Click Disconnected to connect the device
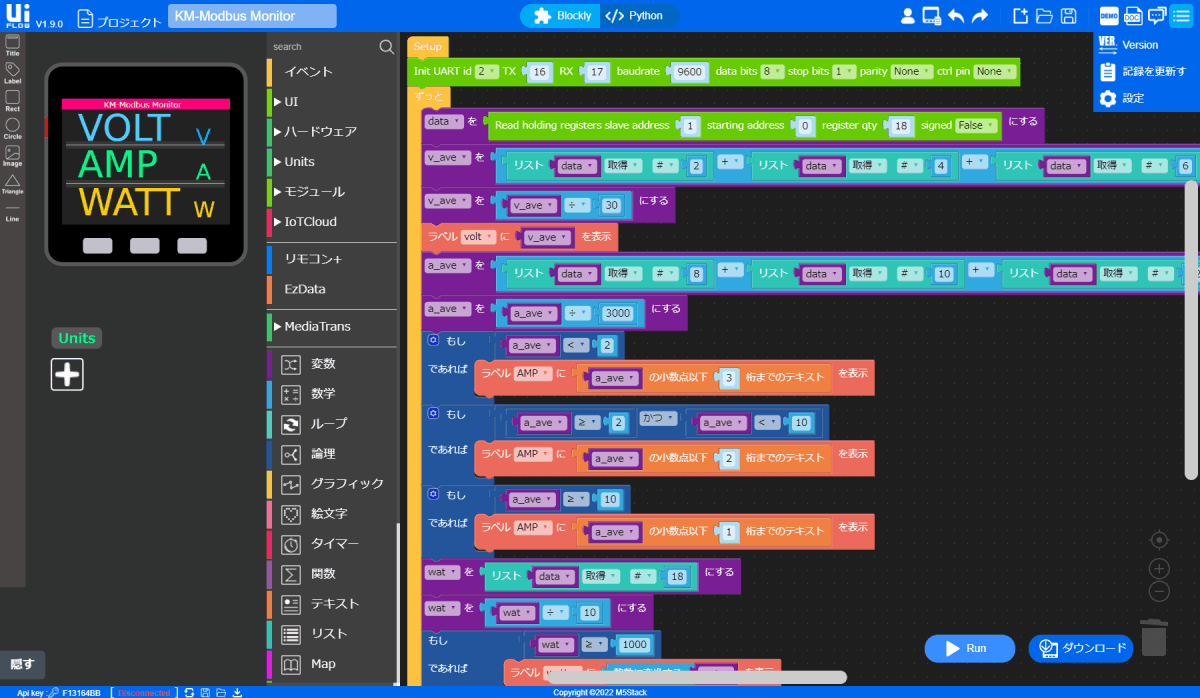The image size is (1200, 698). [x=144, y=692]
